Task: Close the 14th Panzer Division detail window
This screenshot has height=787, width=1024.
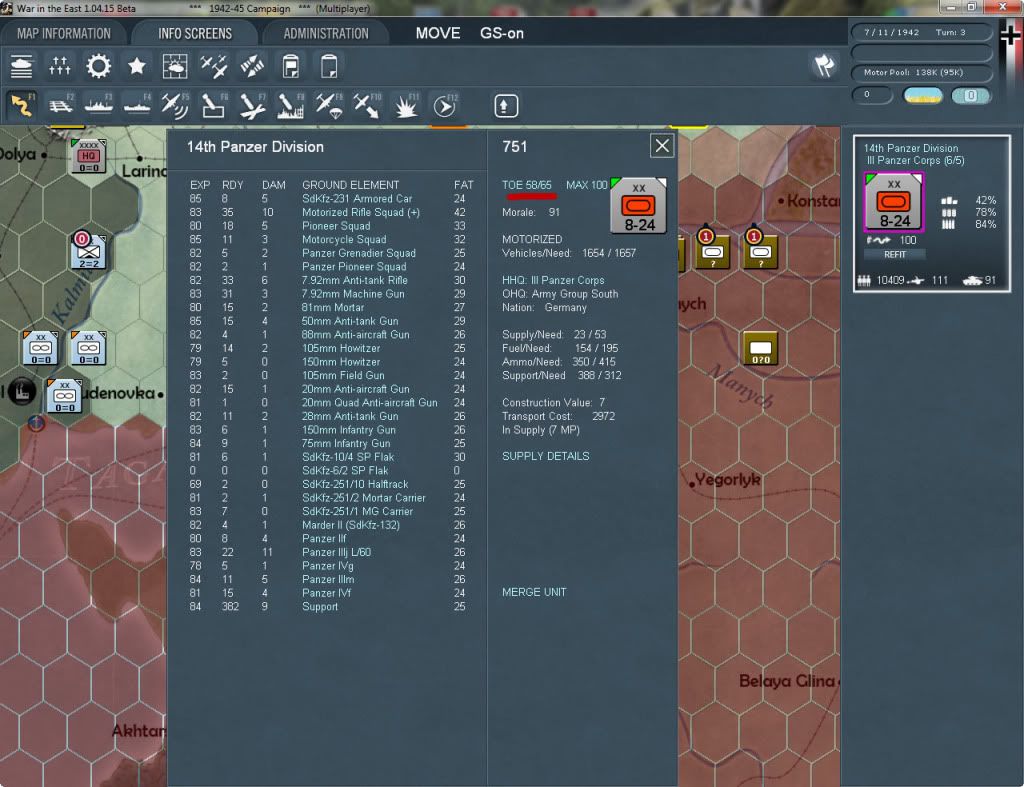Action: (x=662, y=145)
